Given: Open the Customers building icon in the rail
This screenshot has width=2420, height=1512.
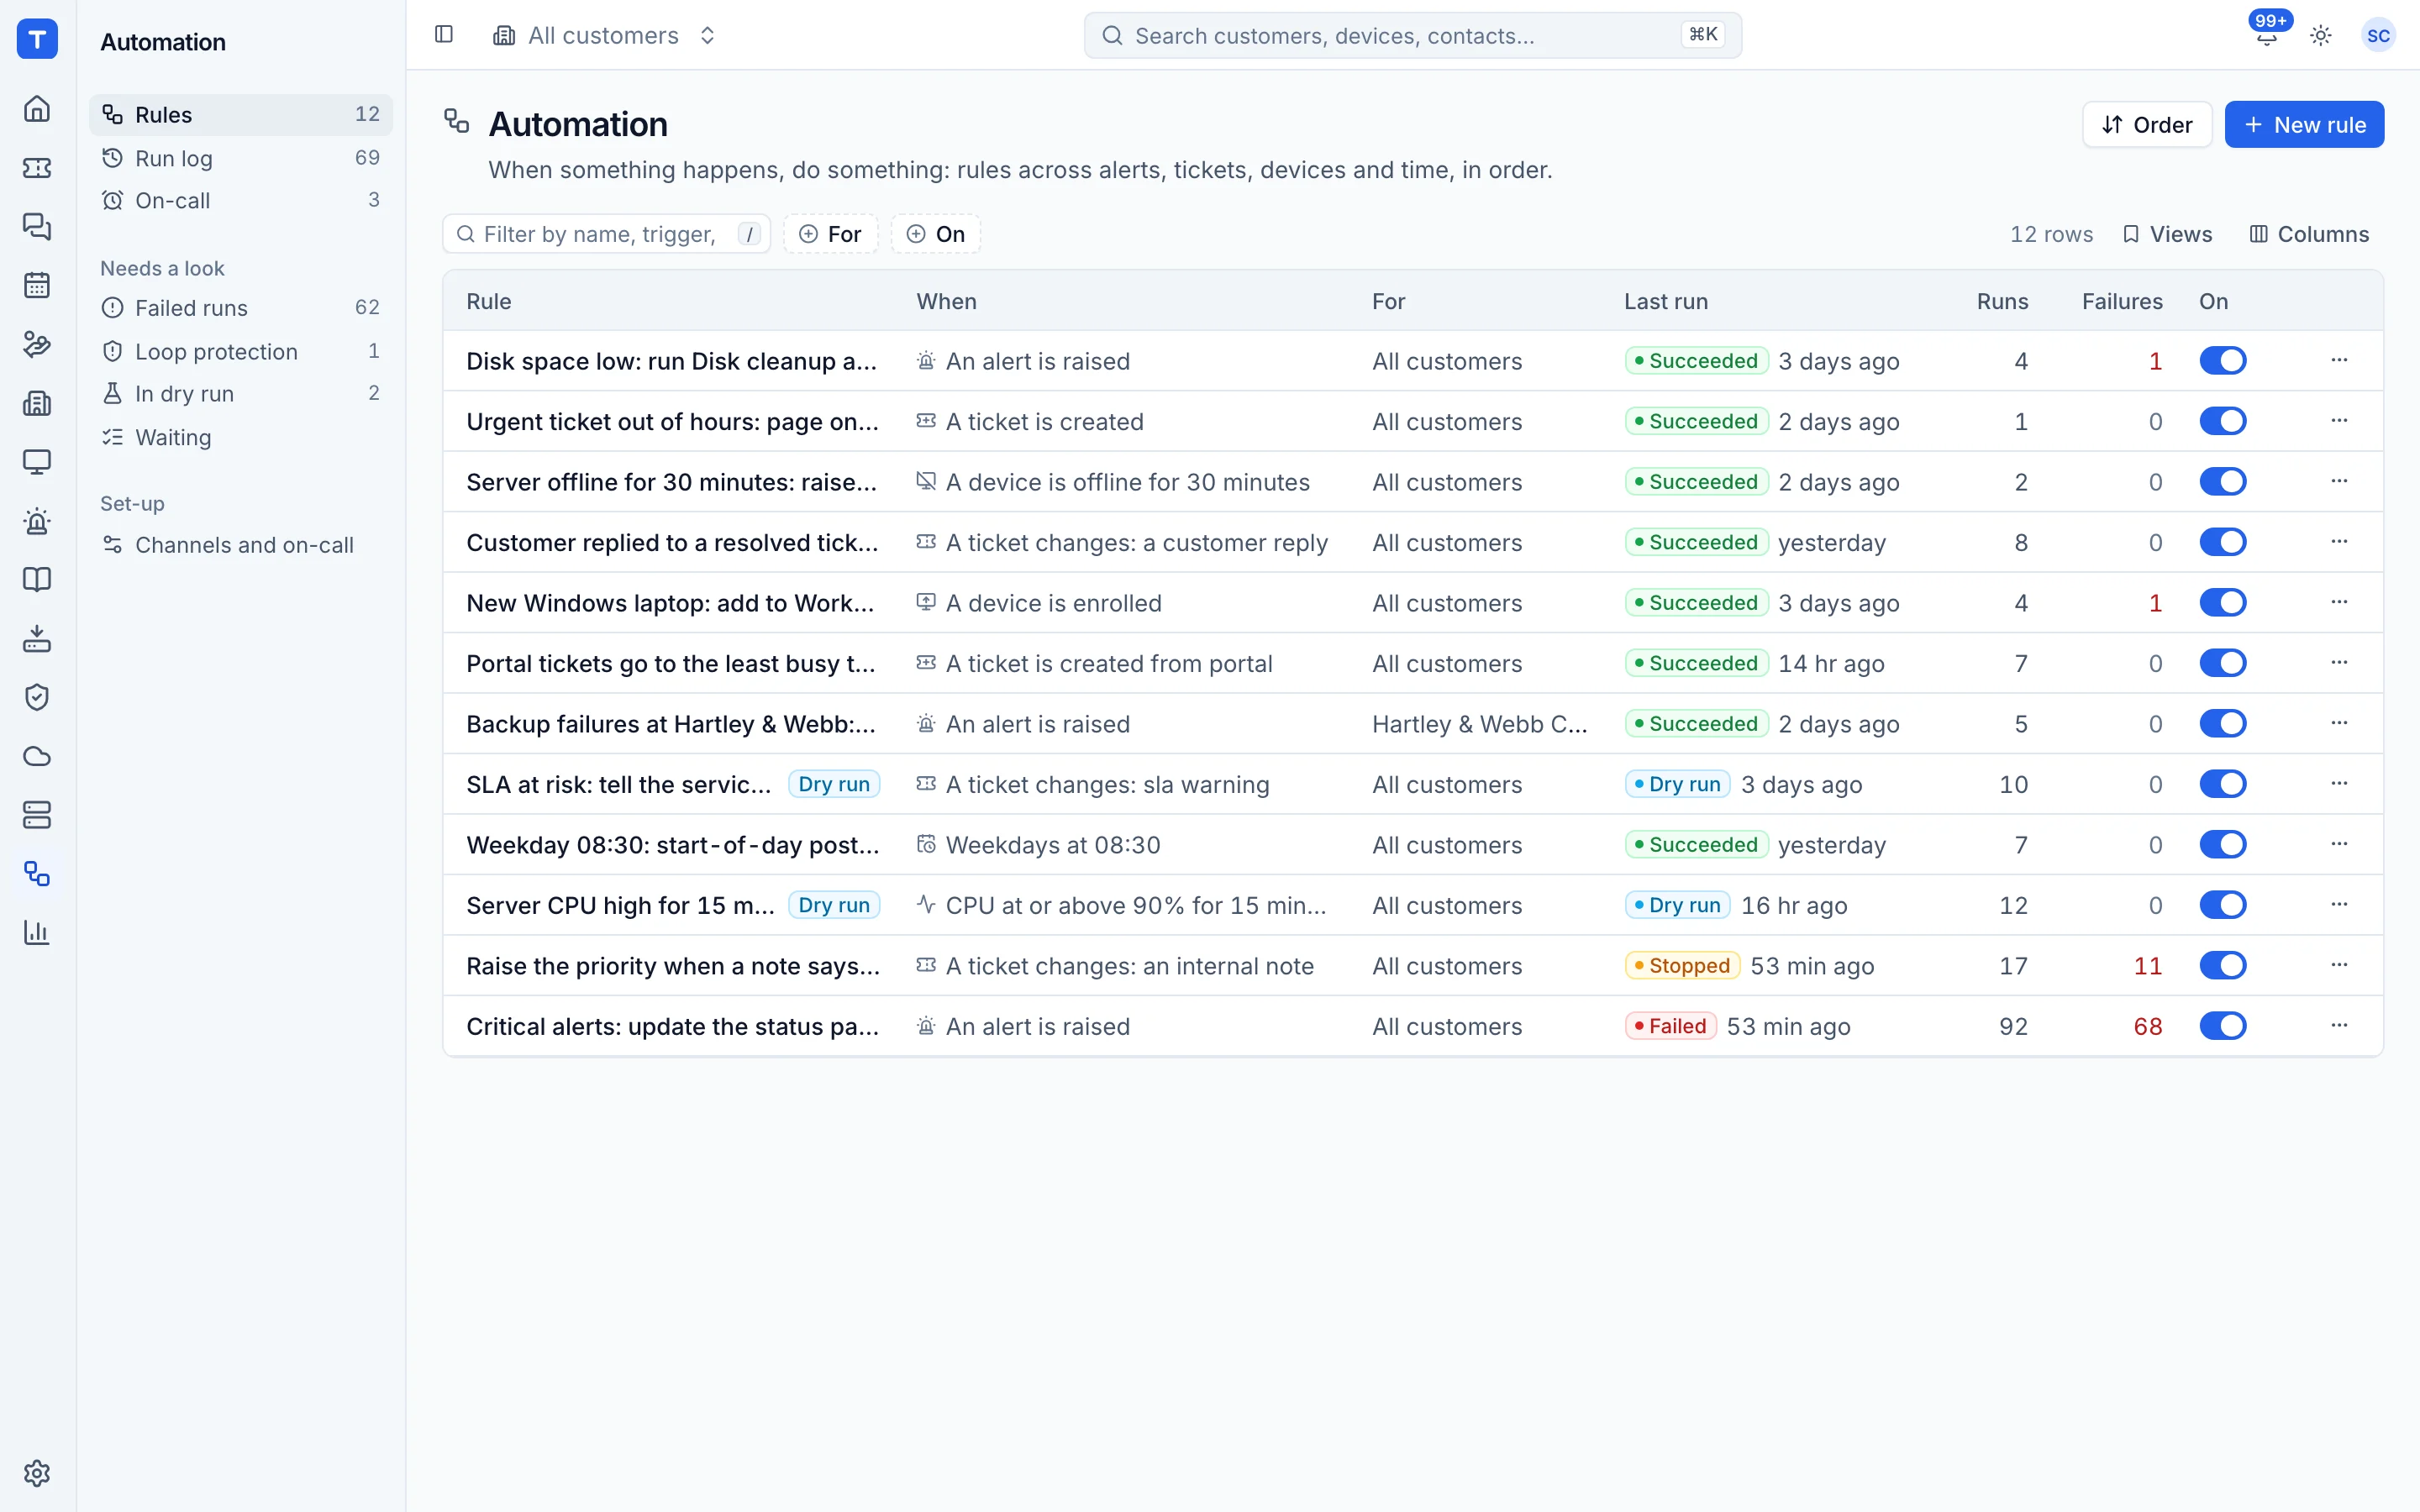Looking at the screenshot, I should point(37,403).
